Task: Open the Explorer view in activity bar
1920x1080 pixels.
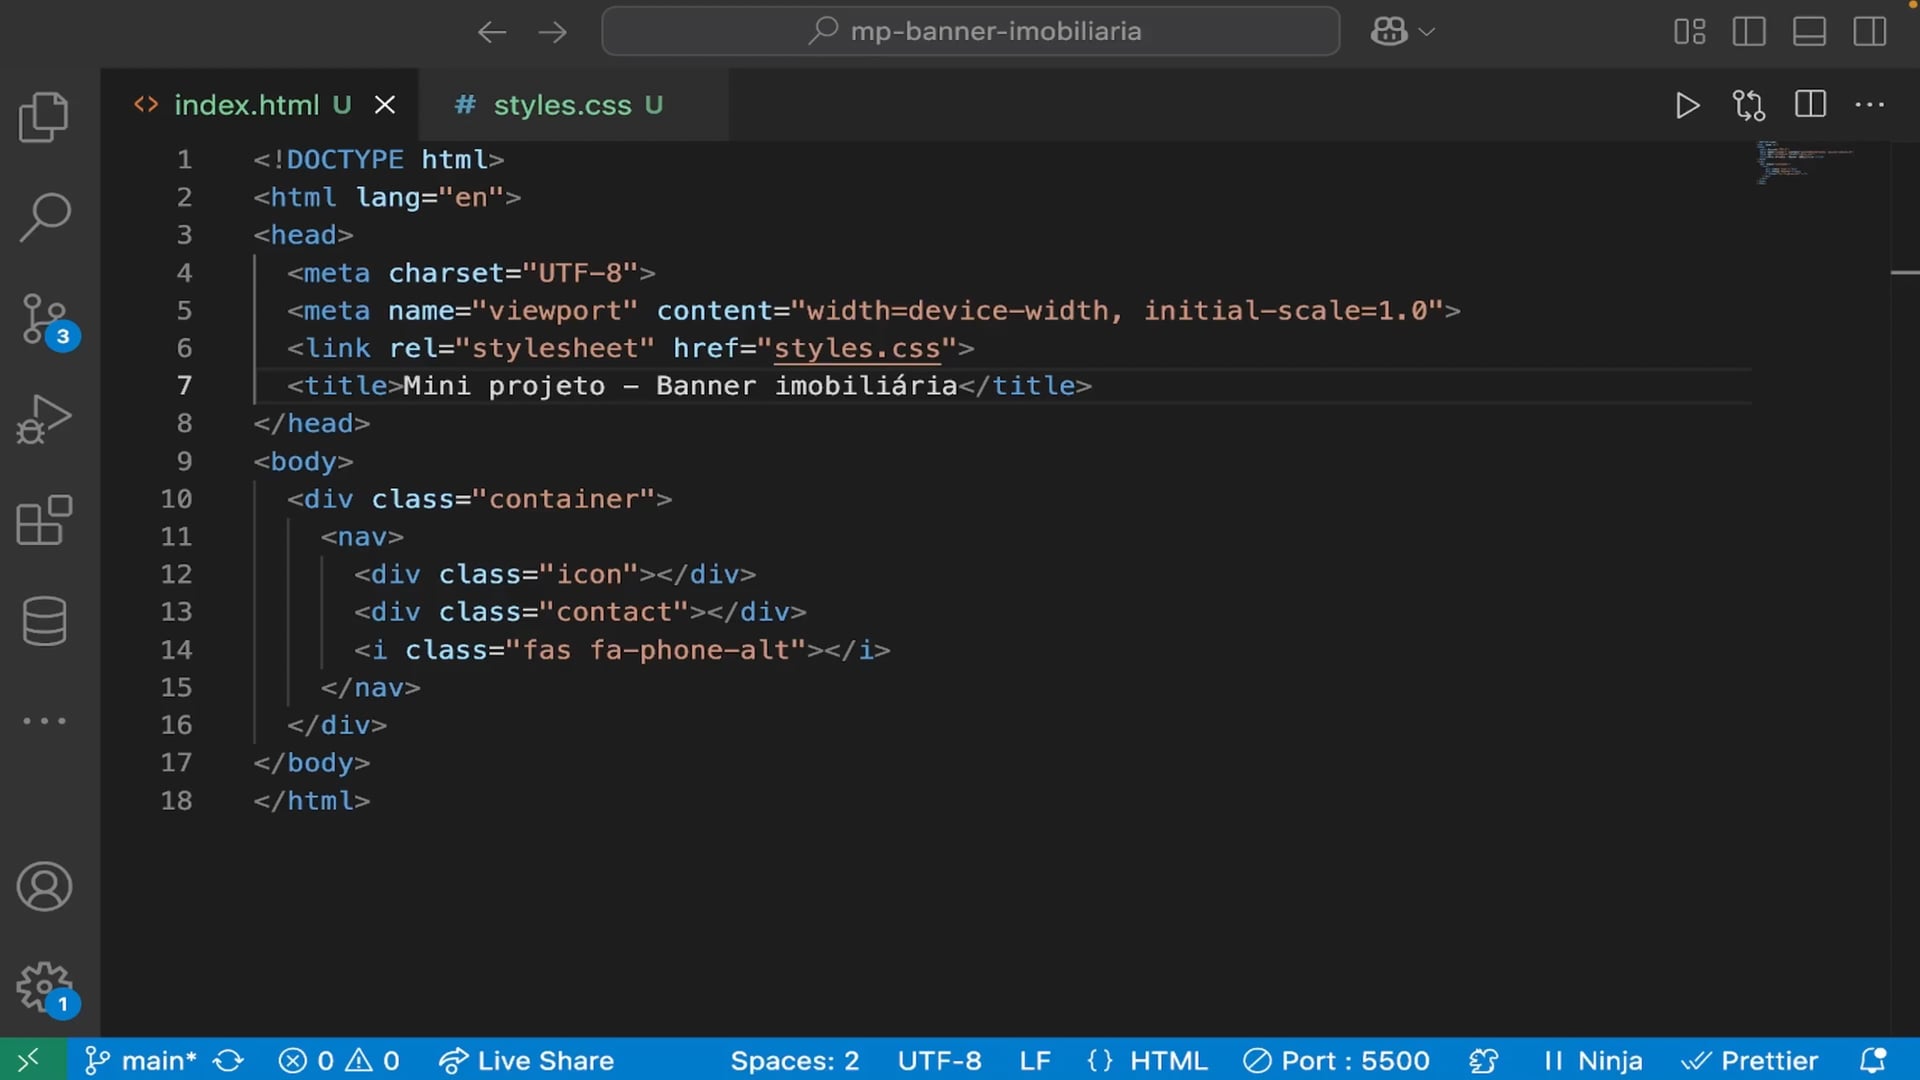Action: click(44, 117)
